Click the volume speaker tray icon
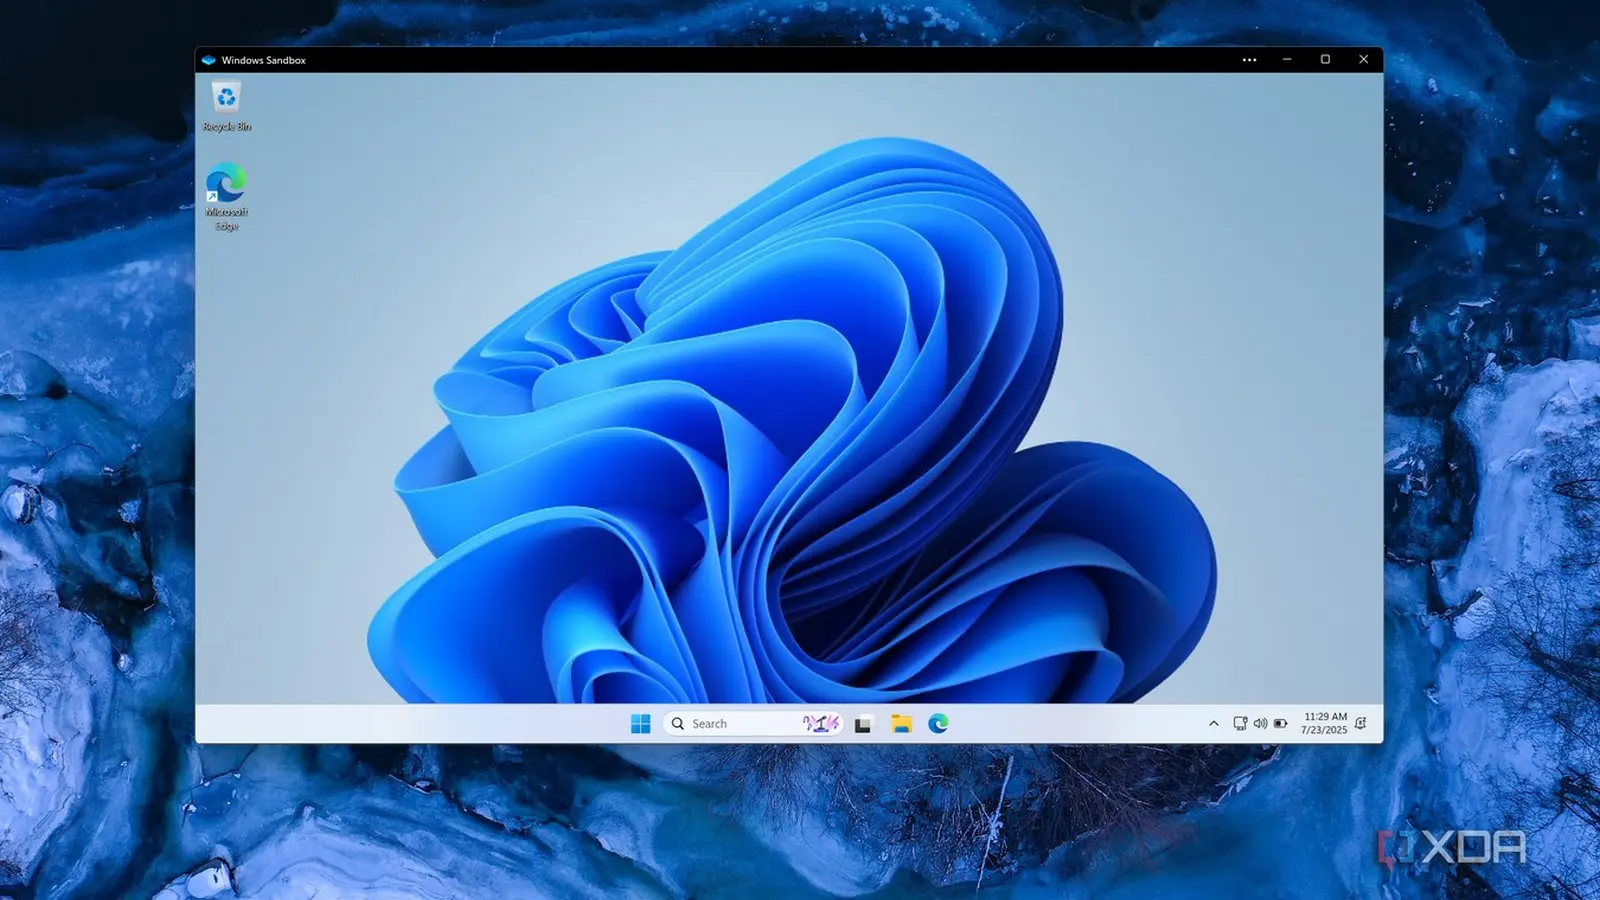Image resolution: width=1600 pixels, height=900 pixels. [x=1260, y=724]
